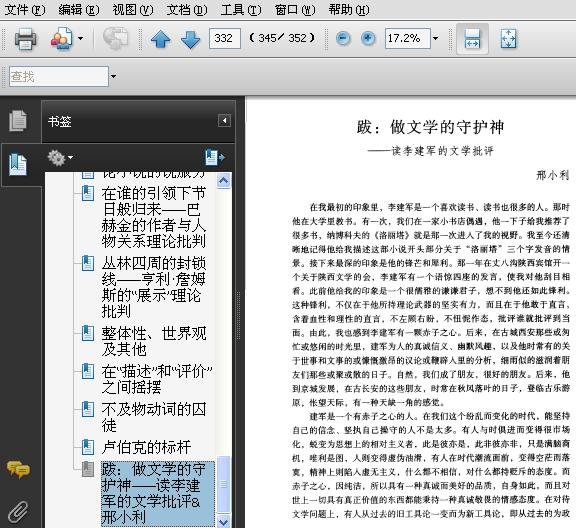Viewport: 576px width, 528px height.
Task: Click the page number input field
Action: pyautogui.click(x=225, y=38)
